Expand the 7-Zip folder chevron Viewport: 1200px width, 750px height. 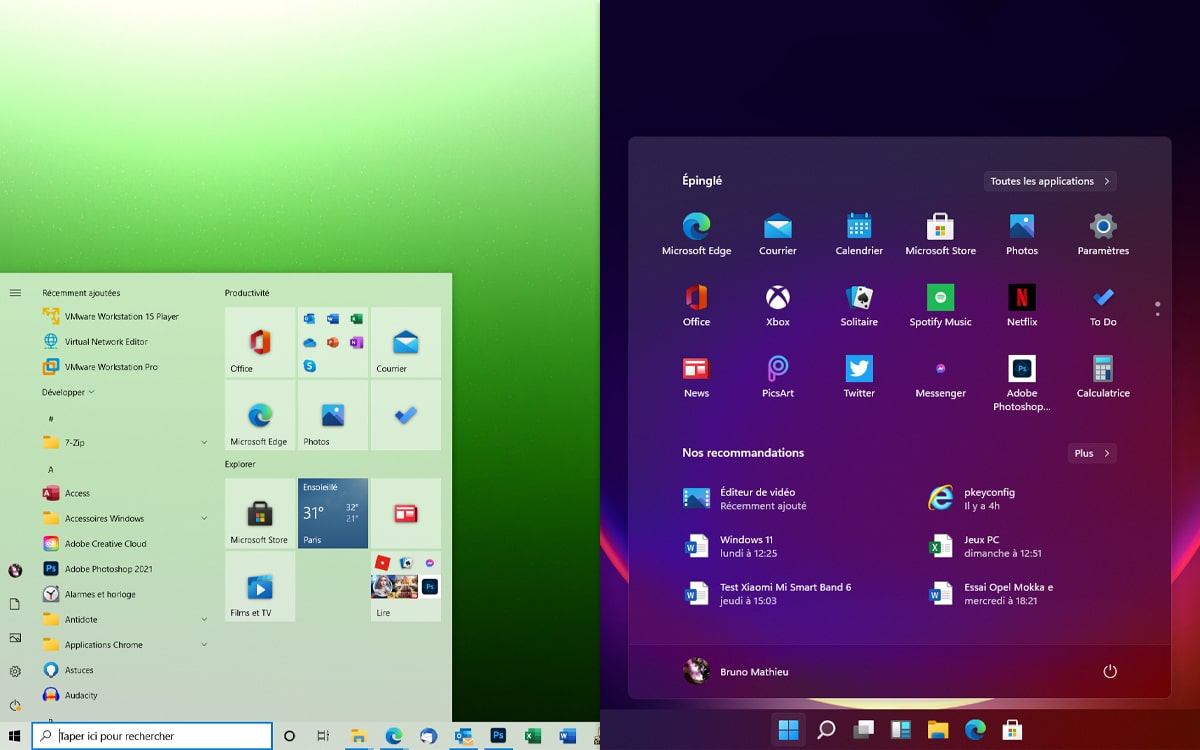tap(204, 442)
